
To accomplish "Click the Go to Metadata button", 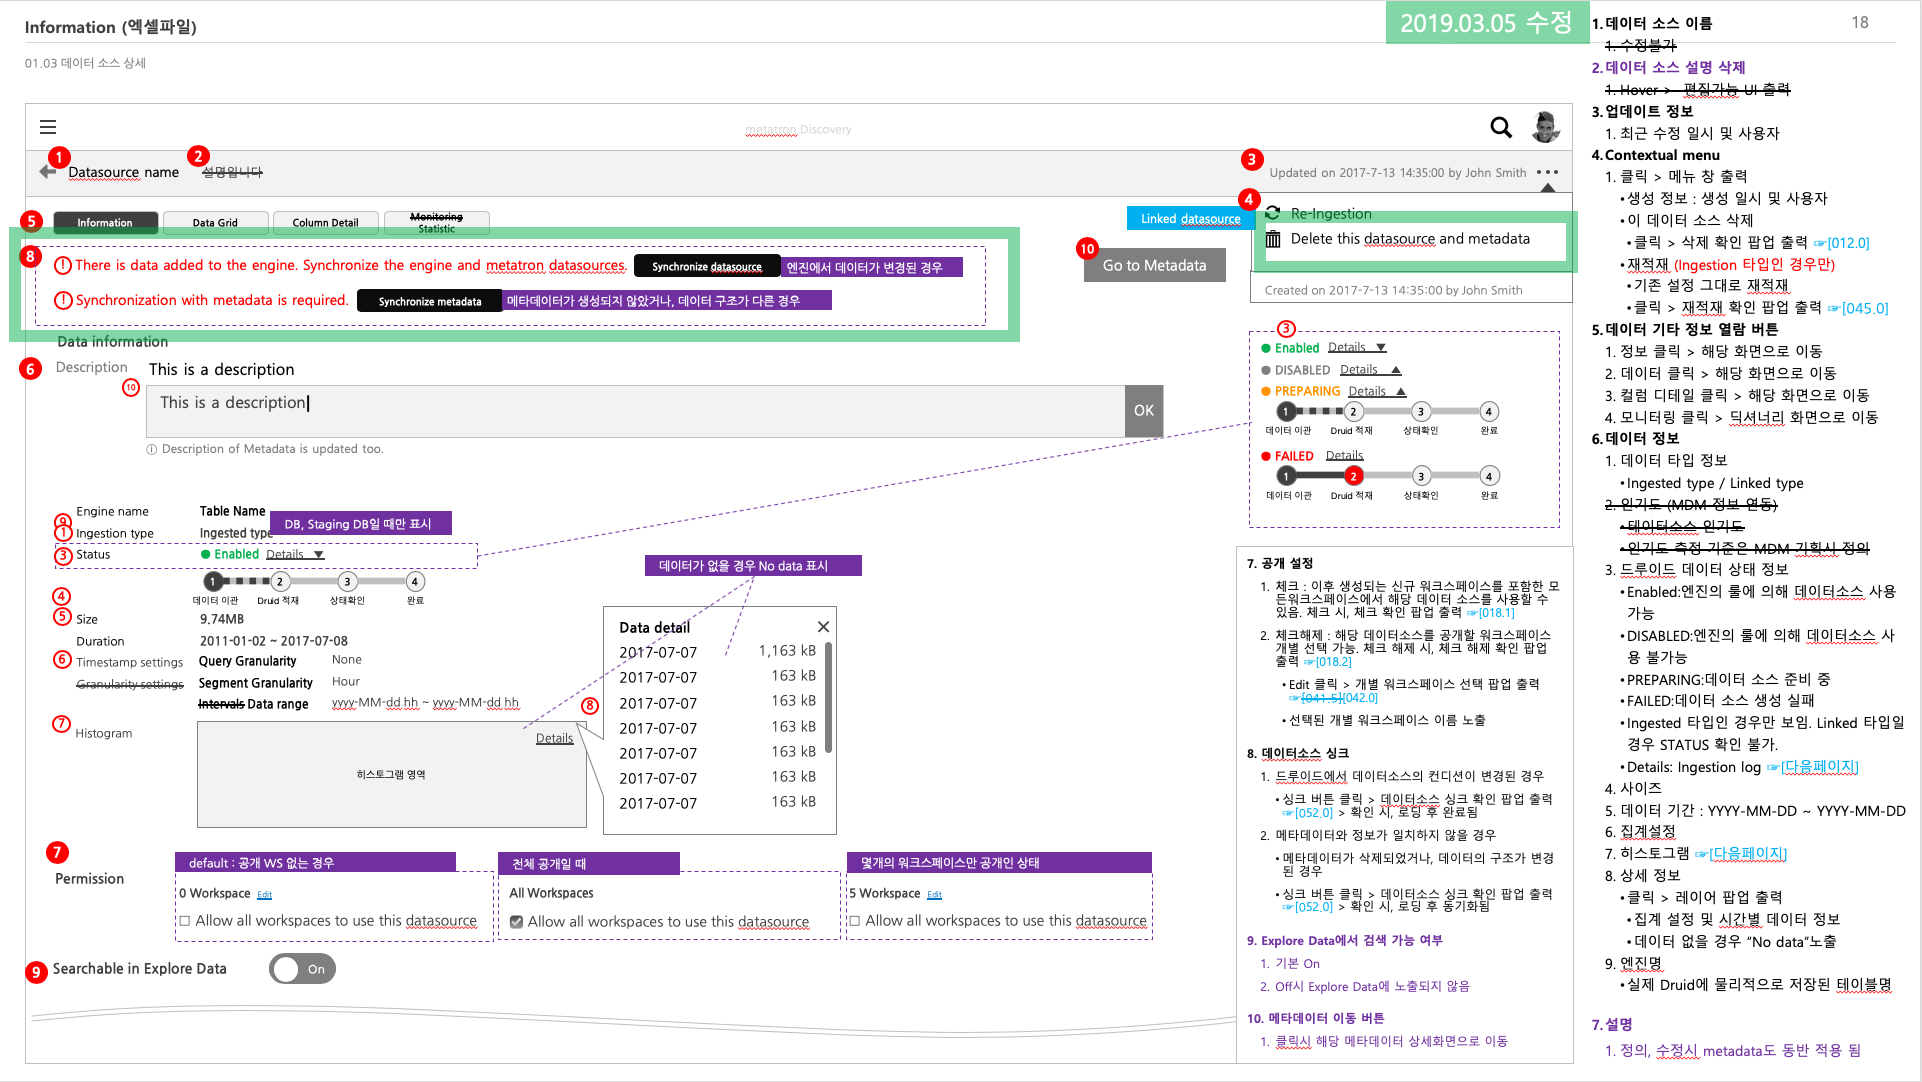I will 1153,264.
